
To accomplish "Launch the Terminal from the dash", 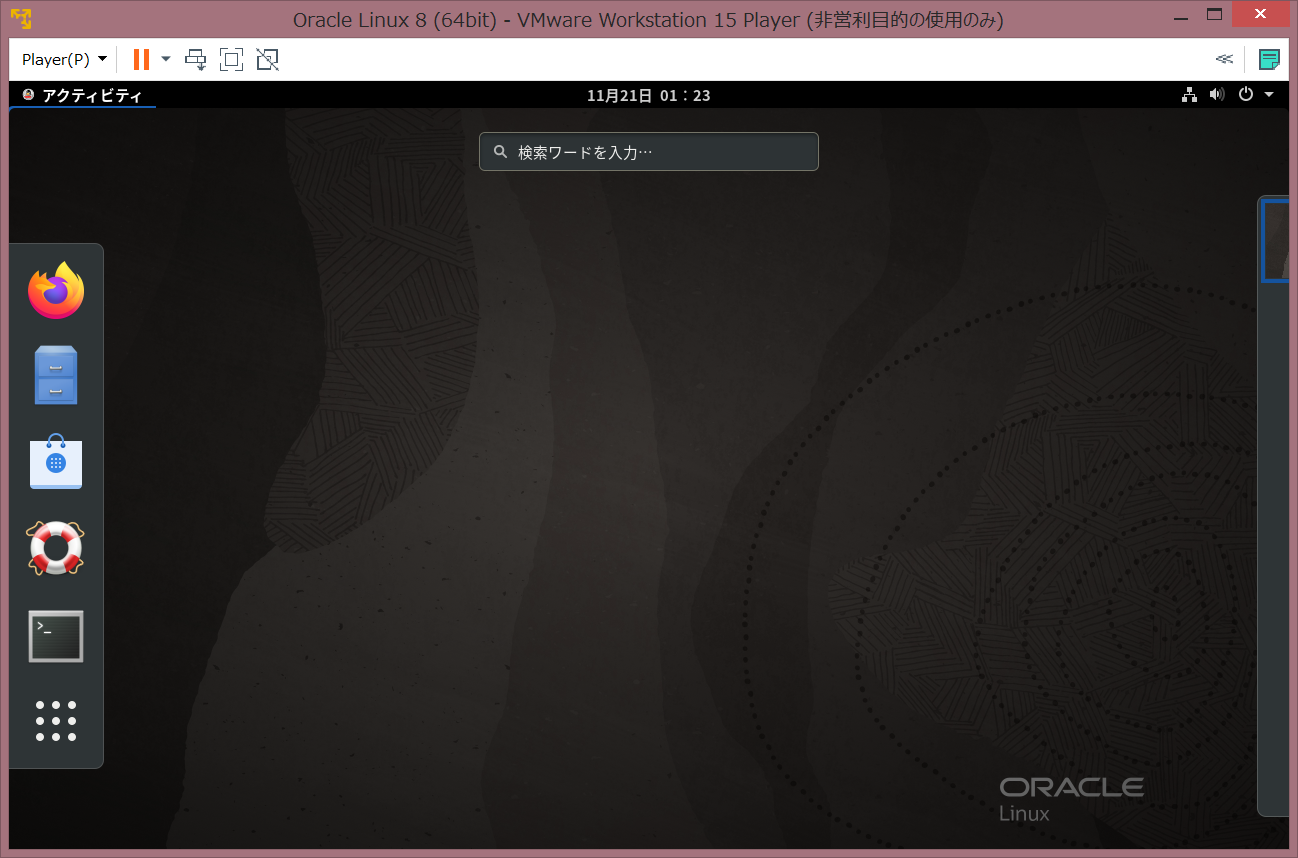I will 56,636.
